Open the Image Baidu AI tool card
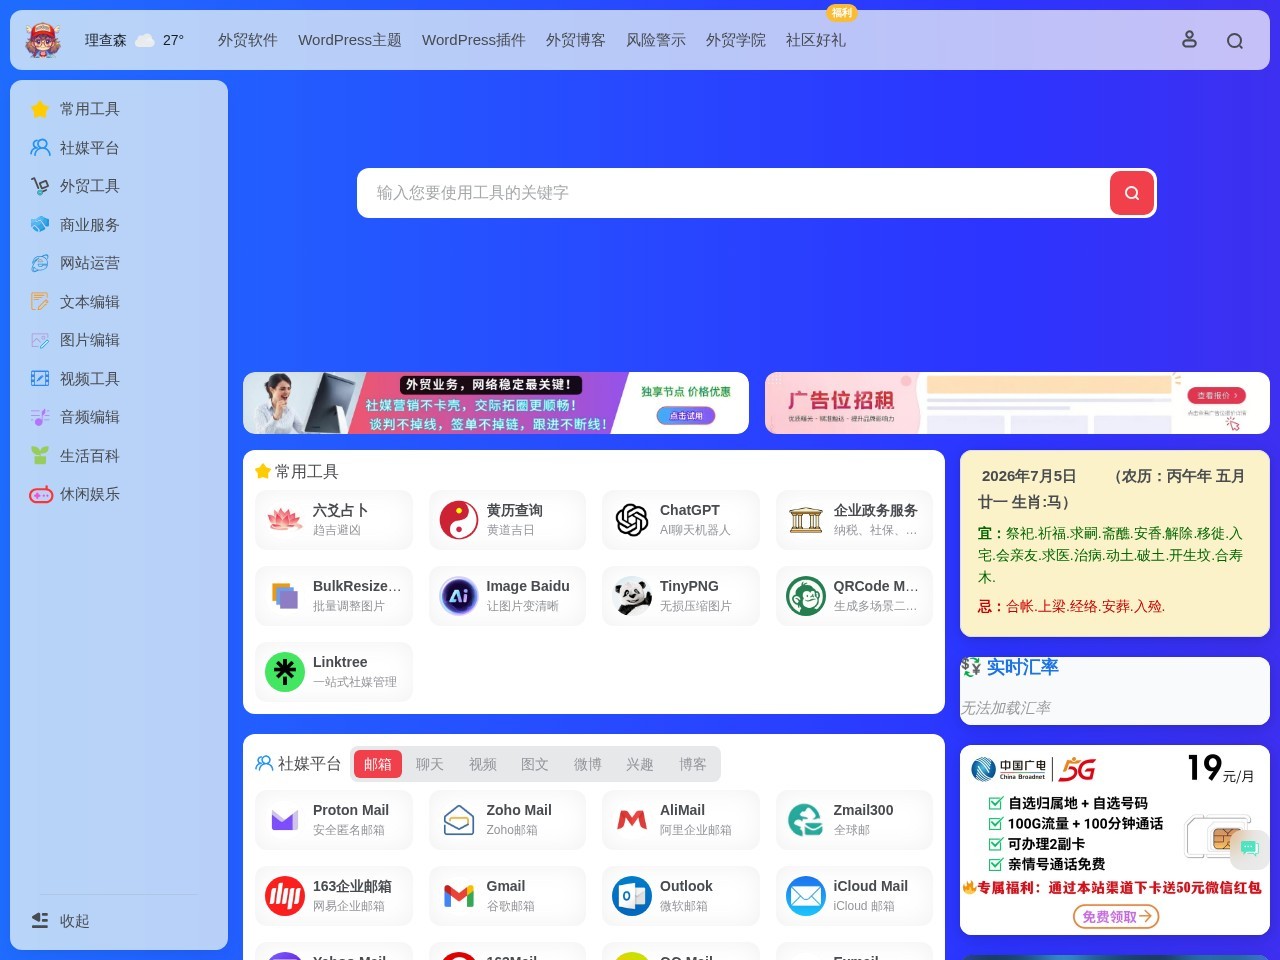 pyautogui.click(x=507, y=596)
